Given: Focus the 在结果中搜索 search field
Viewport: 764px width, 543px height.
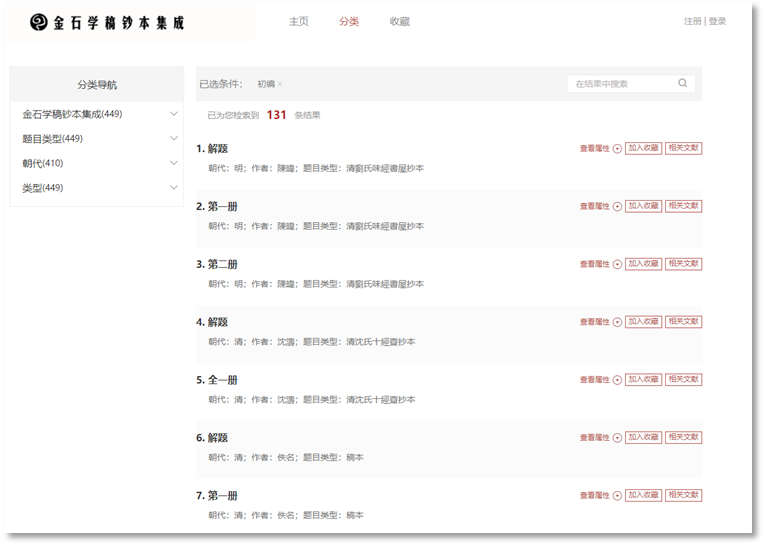Looking at the screenshot, I should pyautogui.click(x=620, y=84).
